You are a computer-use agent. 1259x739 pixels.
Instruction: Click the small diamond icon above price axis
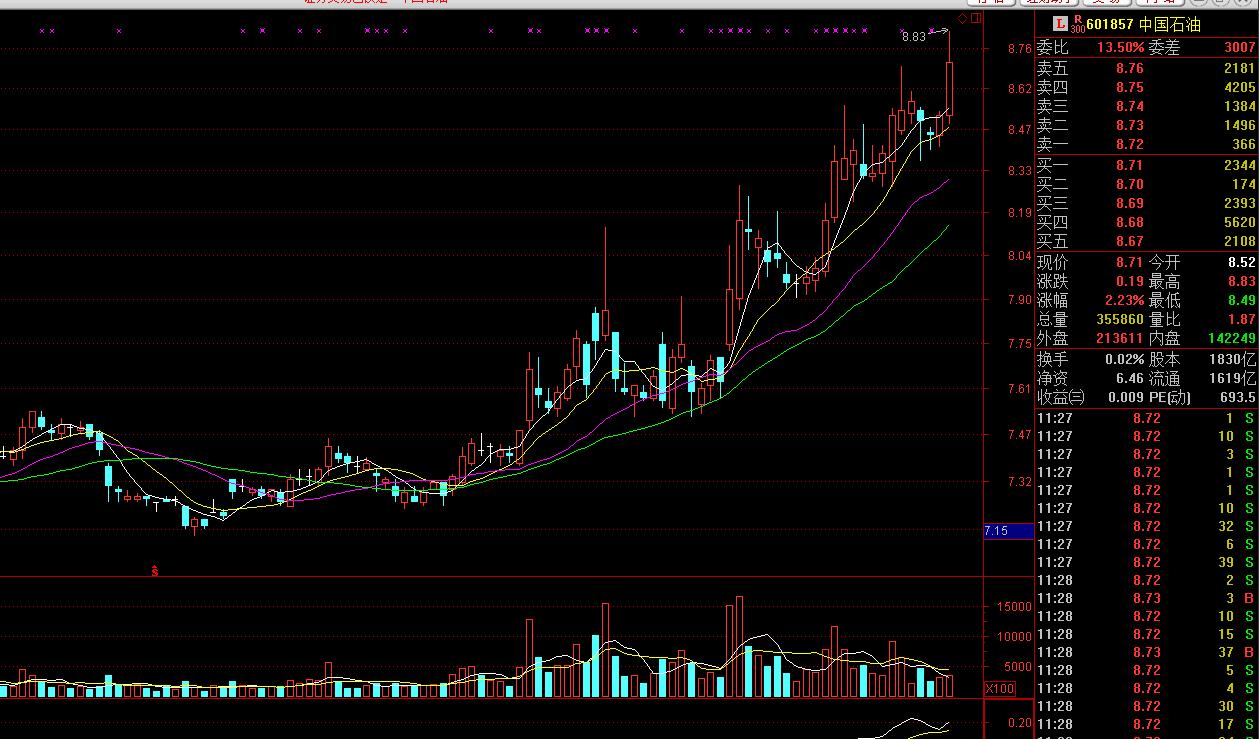coord(963,19)
